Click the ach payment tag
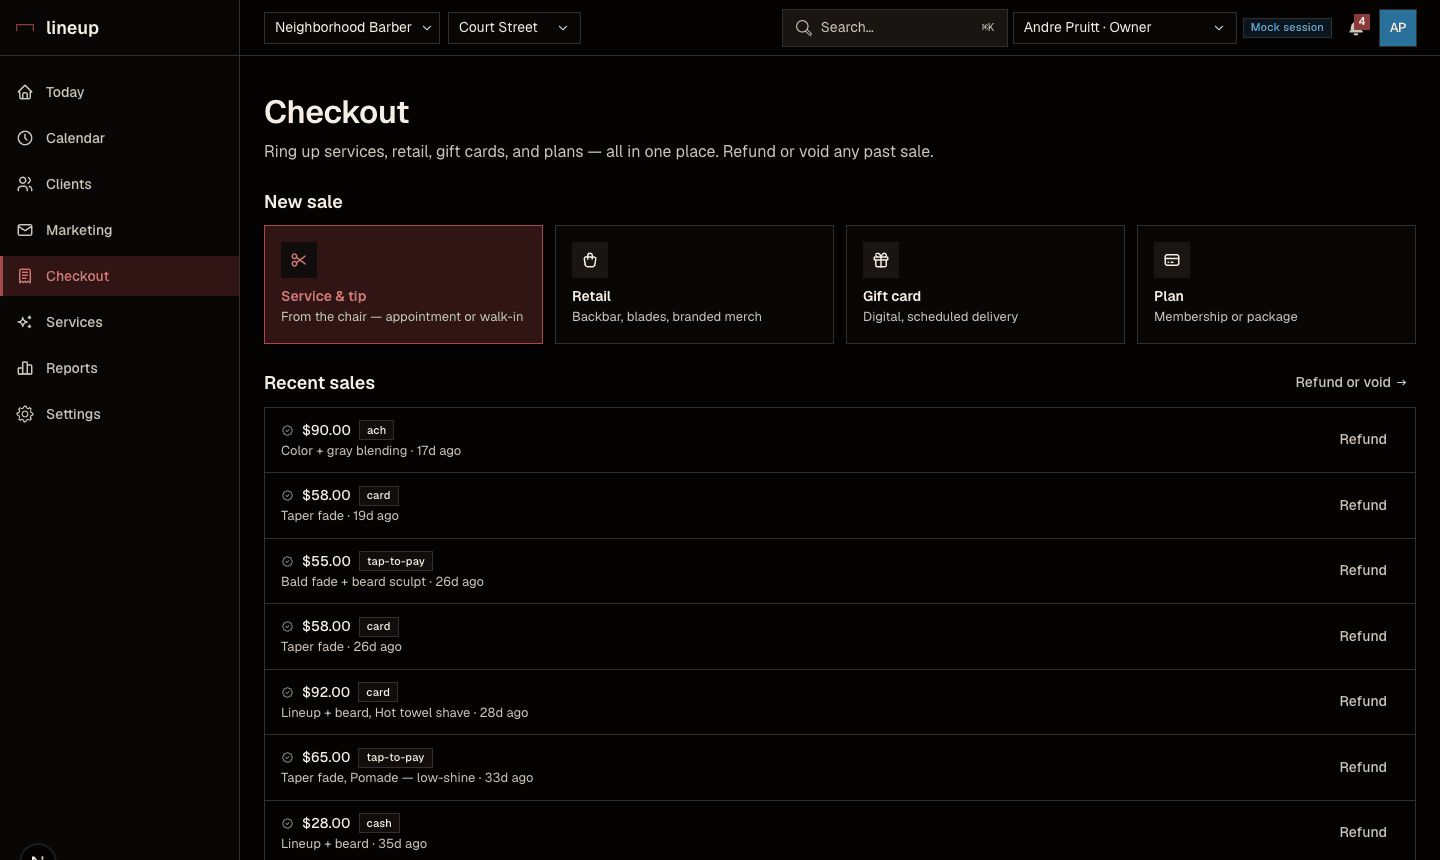 376,430
